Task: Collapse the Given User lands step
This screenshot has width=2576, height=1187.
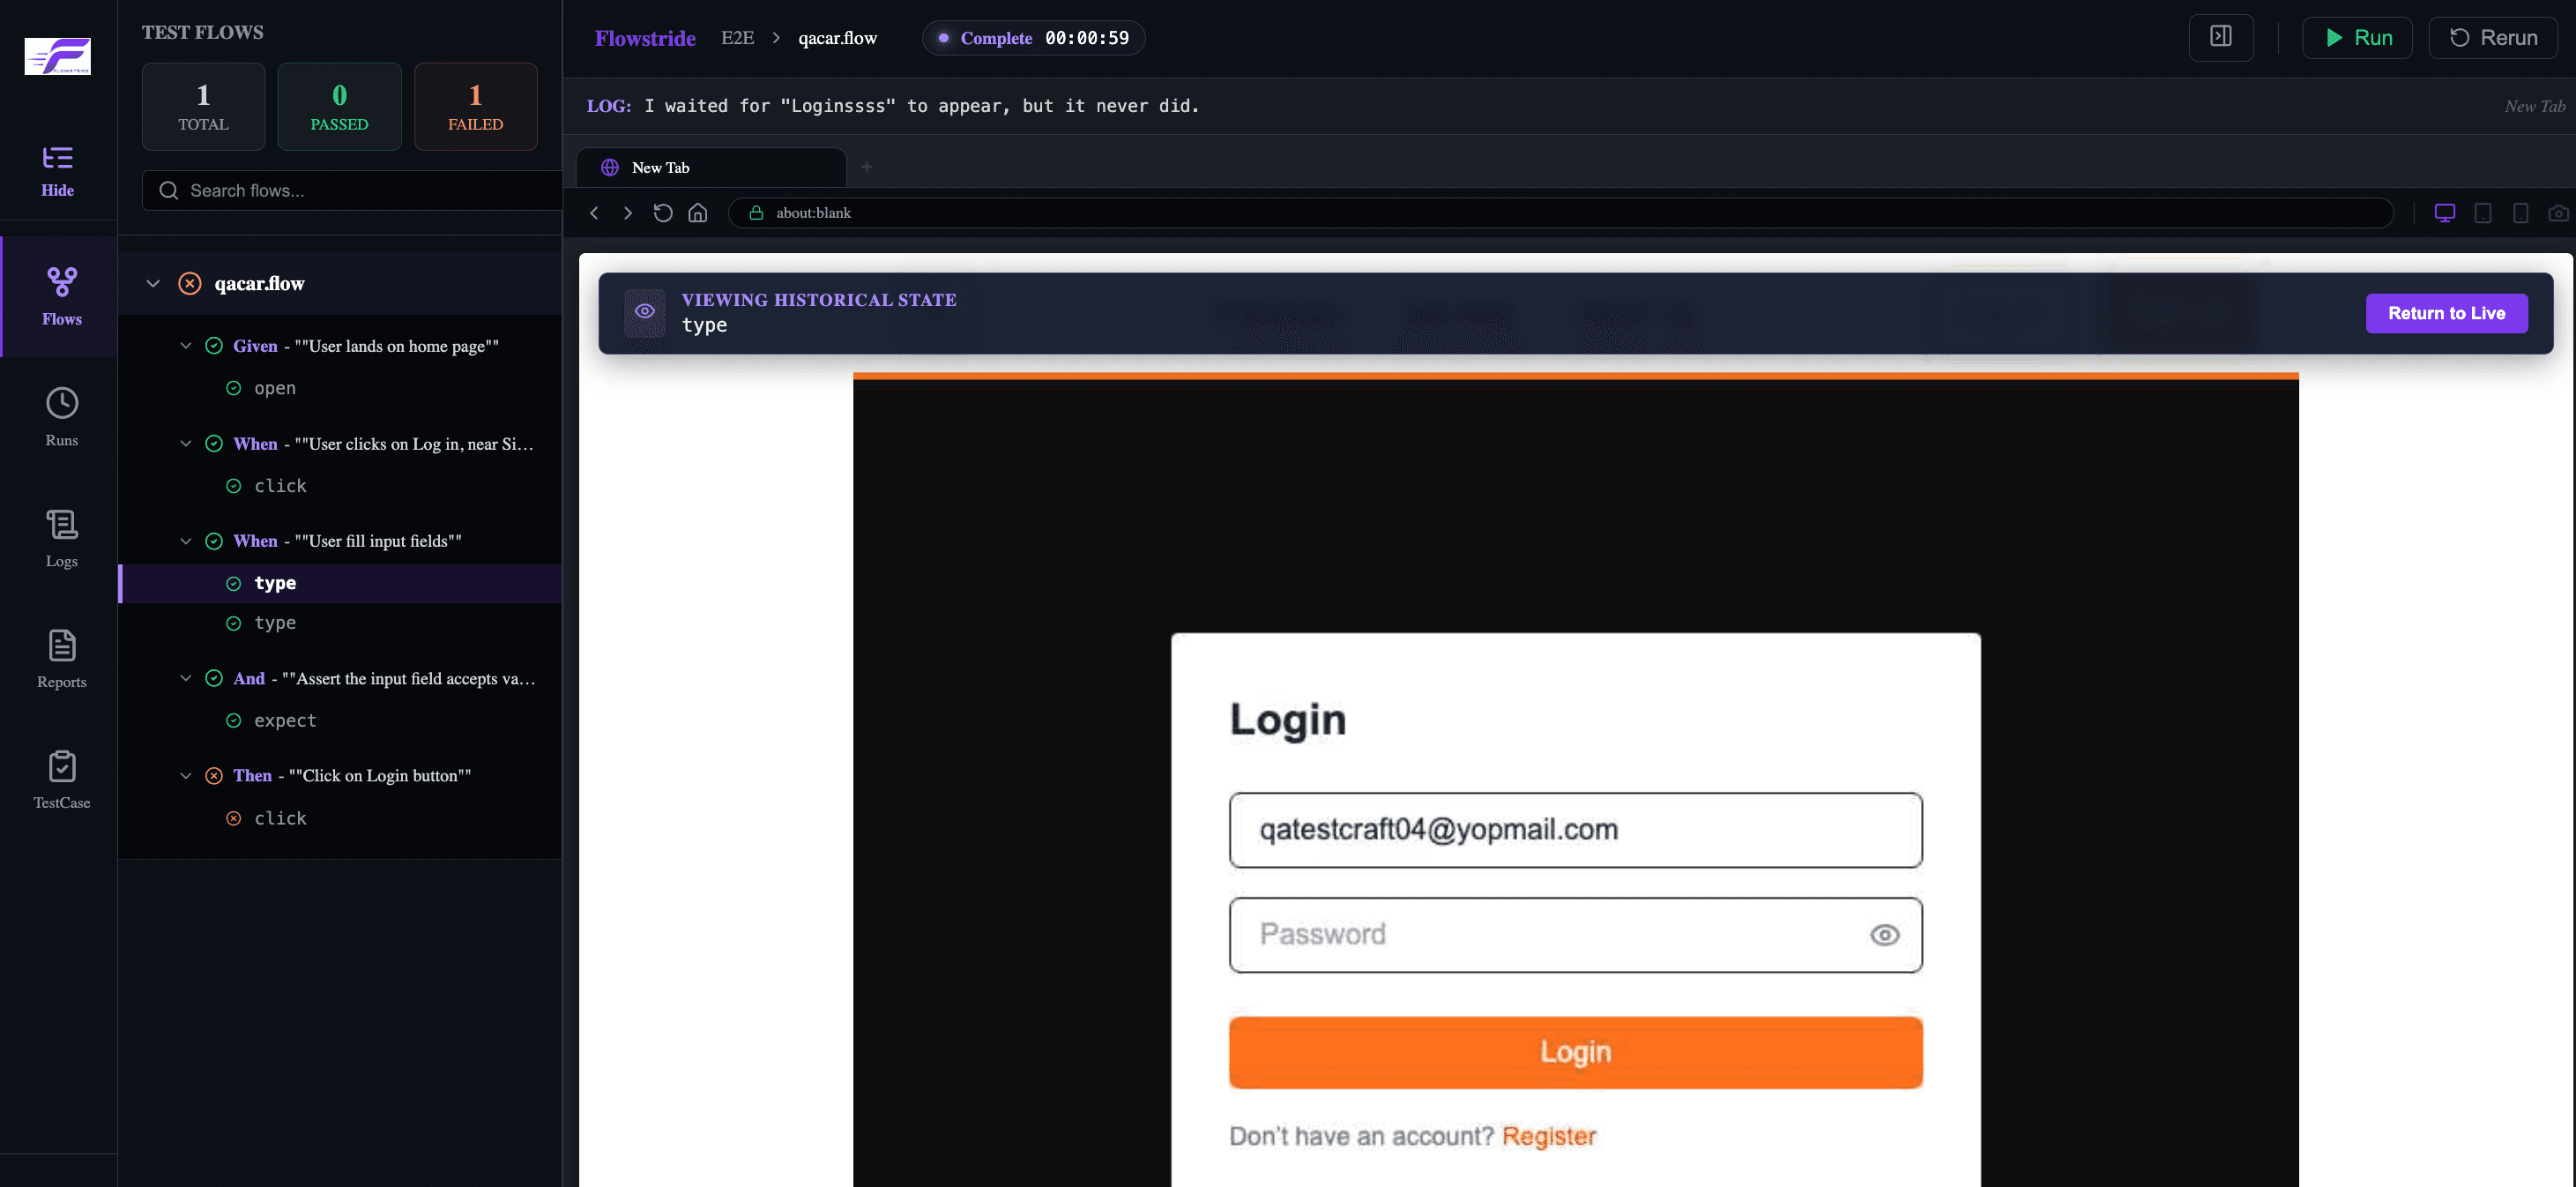Action: (x=185, y=346)
